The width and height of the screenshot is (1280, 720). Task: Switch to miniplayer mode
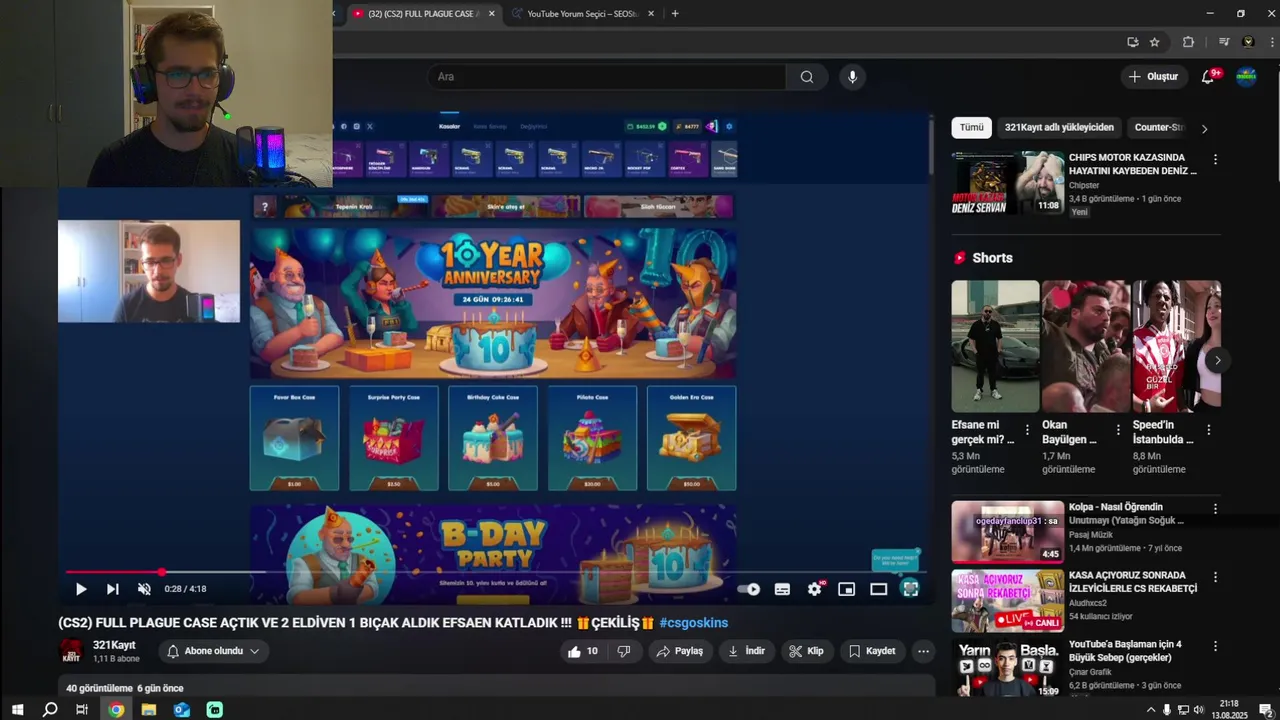point(846,589)
